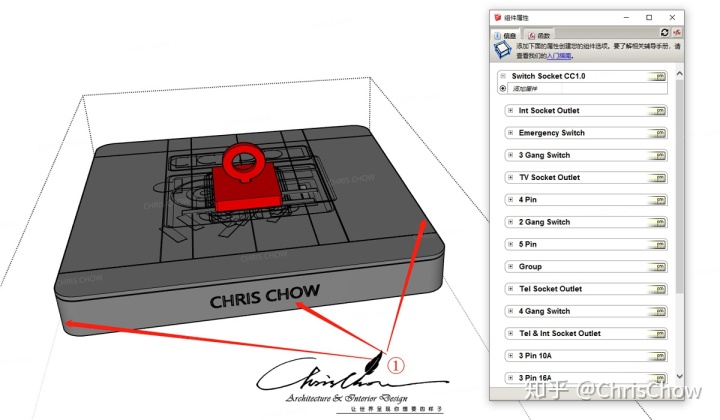Select the 4 Pin name
Viewport: 720px width, 420px height.
(x=528, y=200)
